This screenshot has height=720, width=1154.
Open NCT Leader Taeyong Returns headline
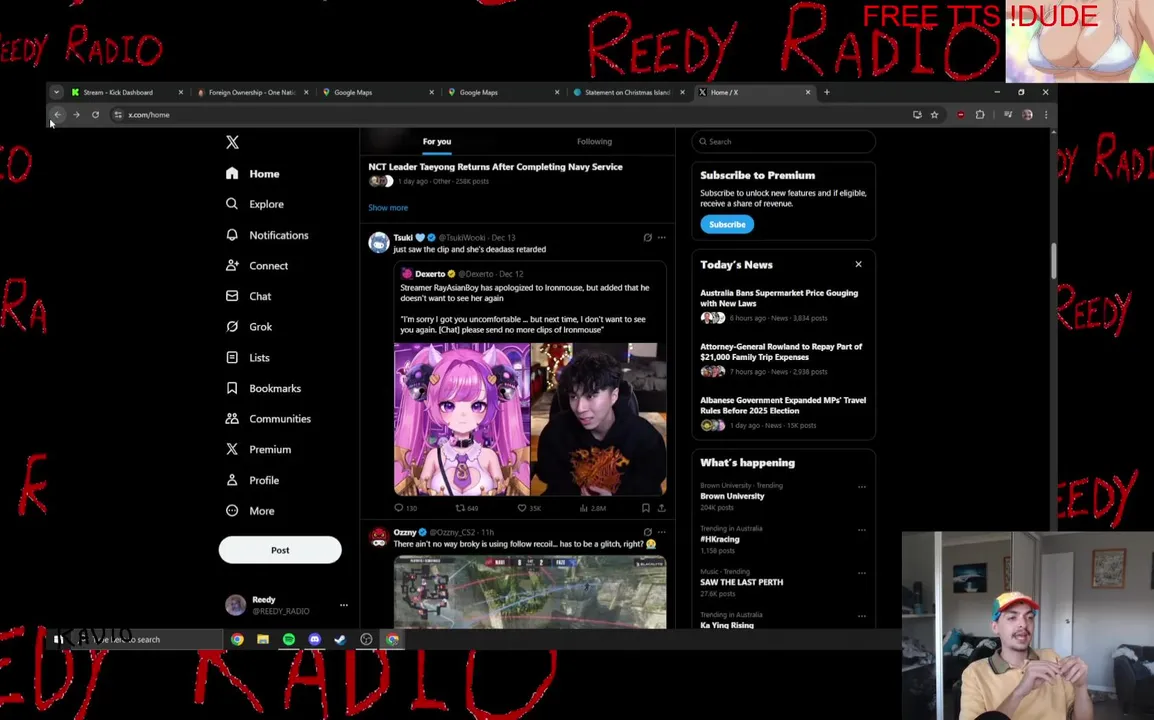coord(495,167)
